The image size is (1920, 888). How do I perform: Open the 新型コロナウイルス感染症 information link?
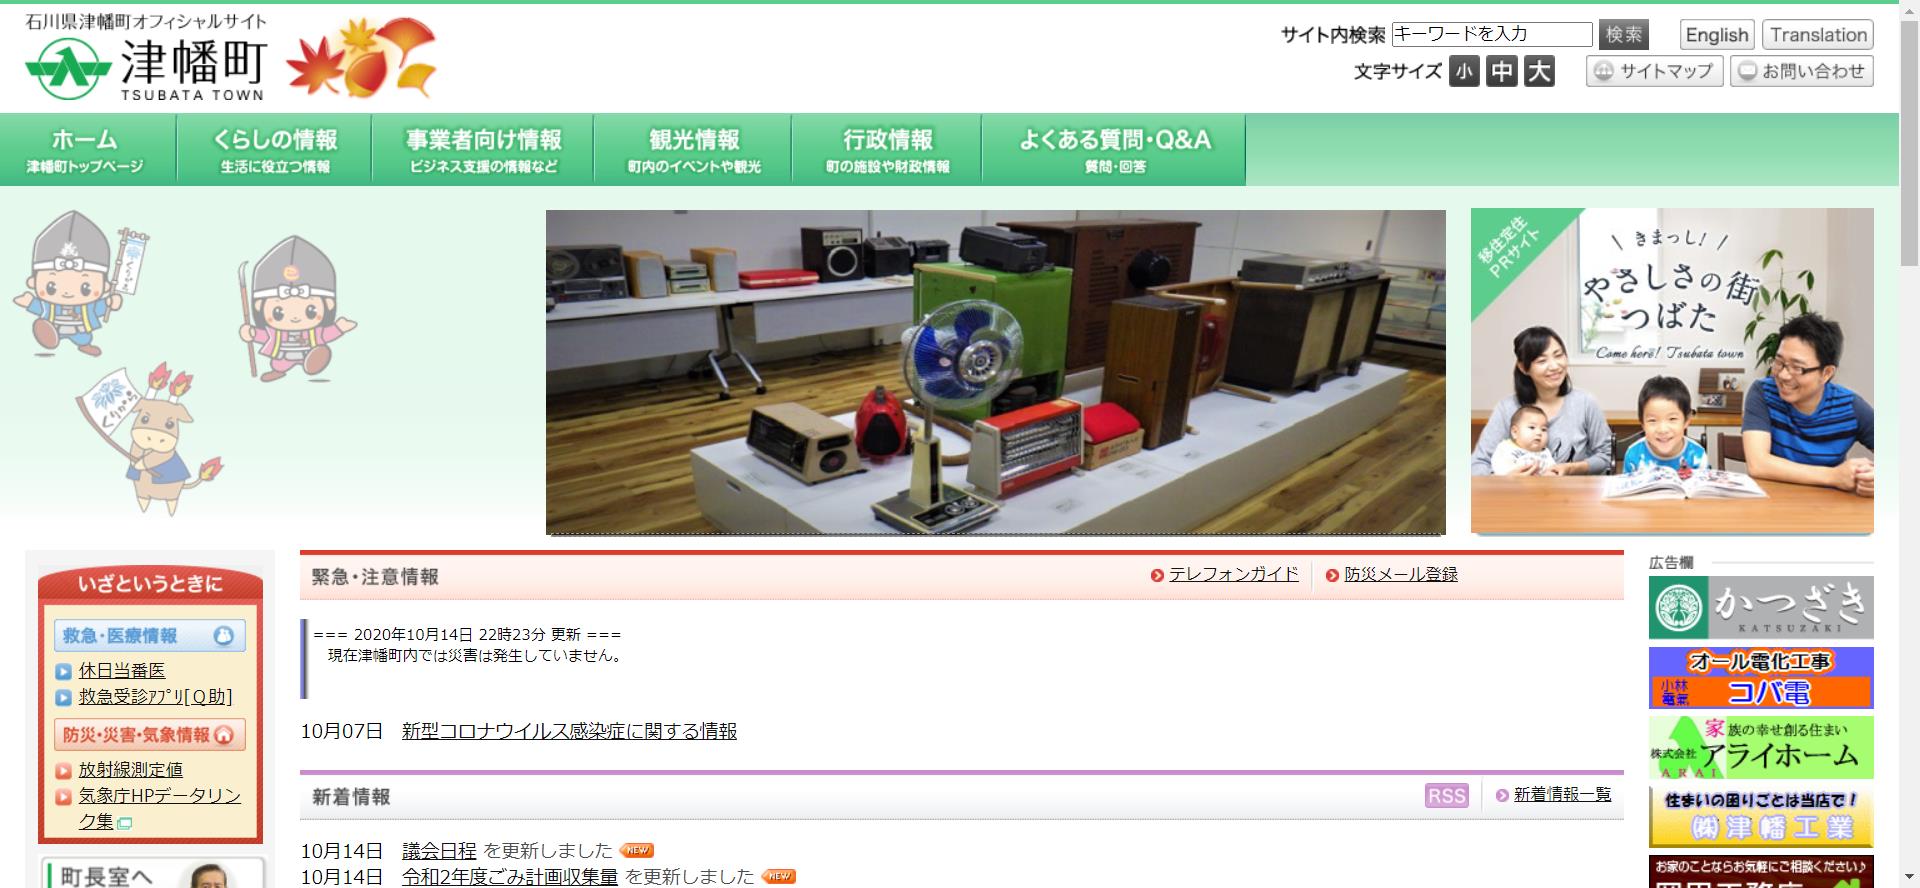[569, 732]
